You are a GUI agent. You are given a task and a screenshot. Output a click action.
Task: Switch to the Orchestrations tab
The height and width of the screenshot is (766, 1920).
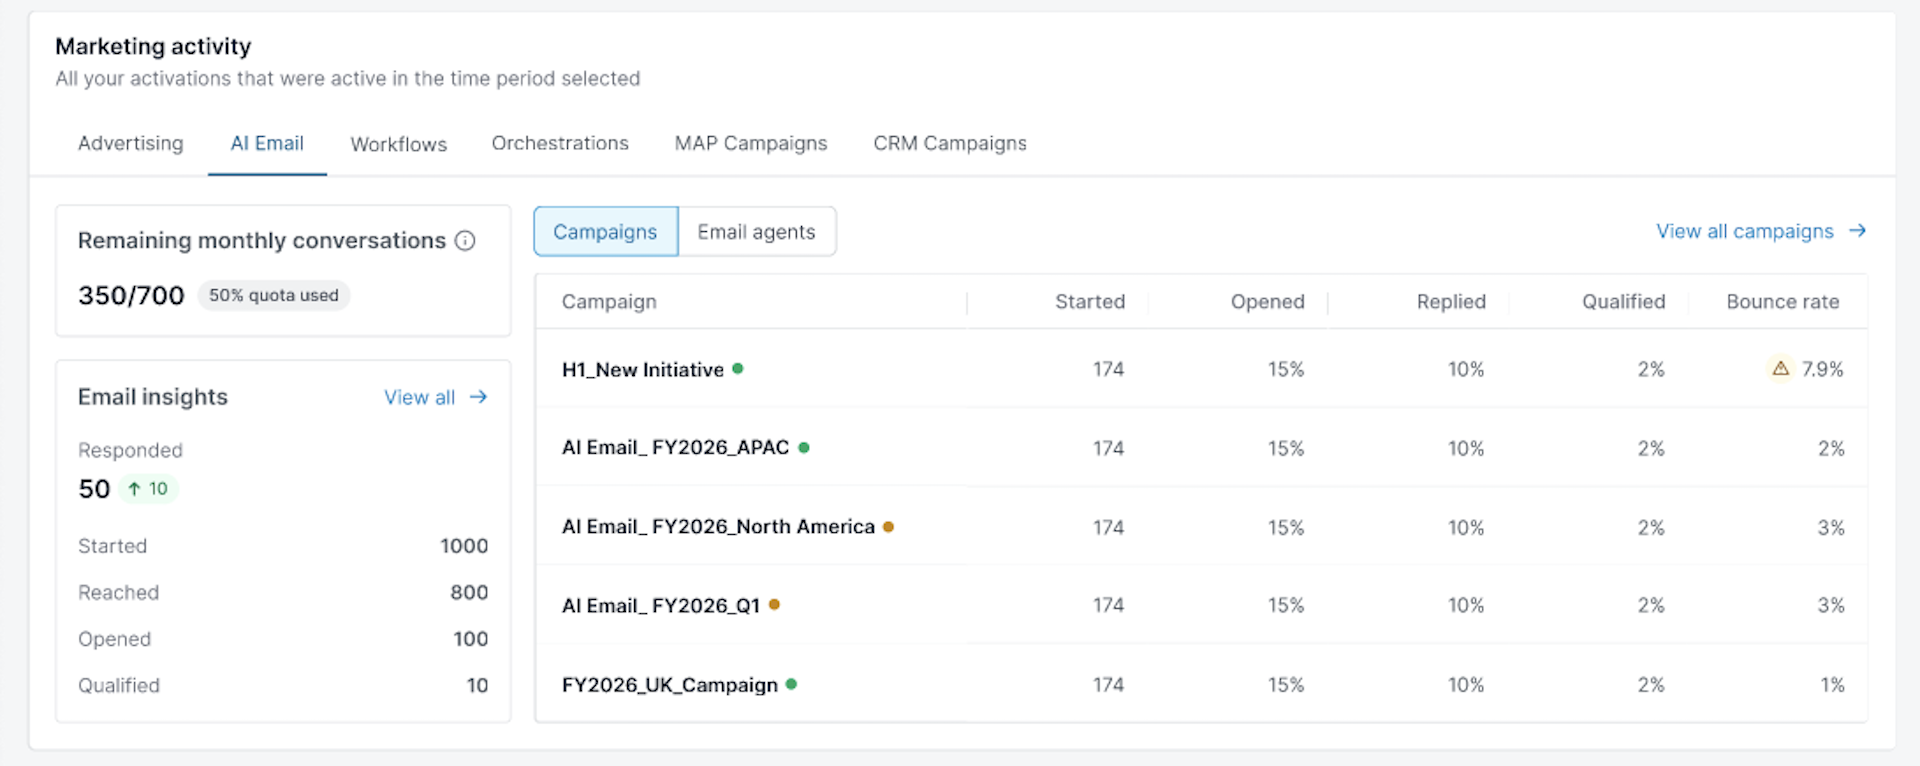pyautogui.click(x=560, y=144)
